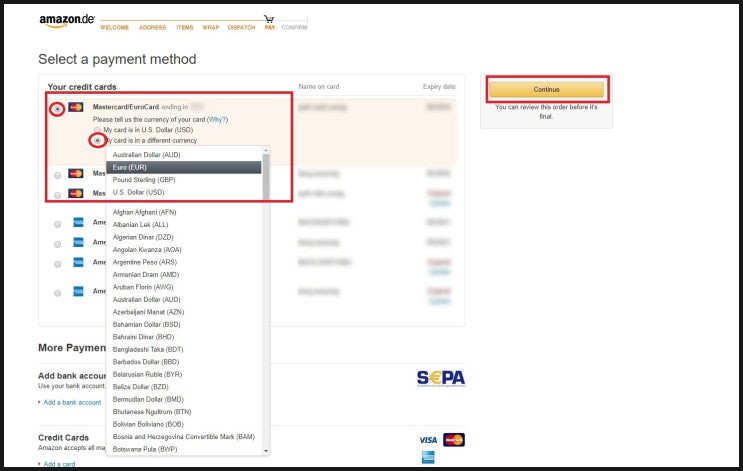The image size is (743, 471).
Task: Select the third Mastercard's radio button
Action: (x=57, y=195)
